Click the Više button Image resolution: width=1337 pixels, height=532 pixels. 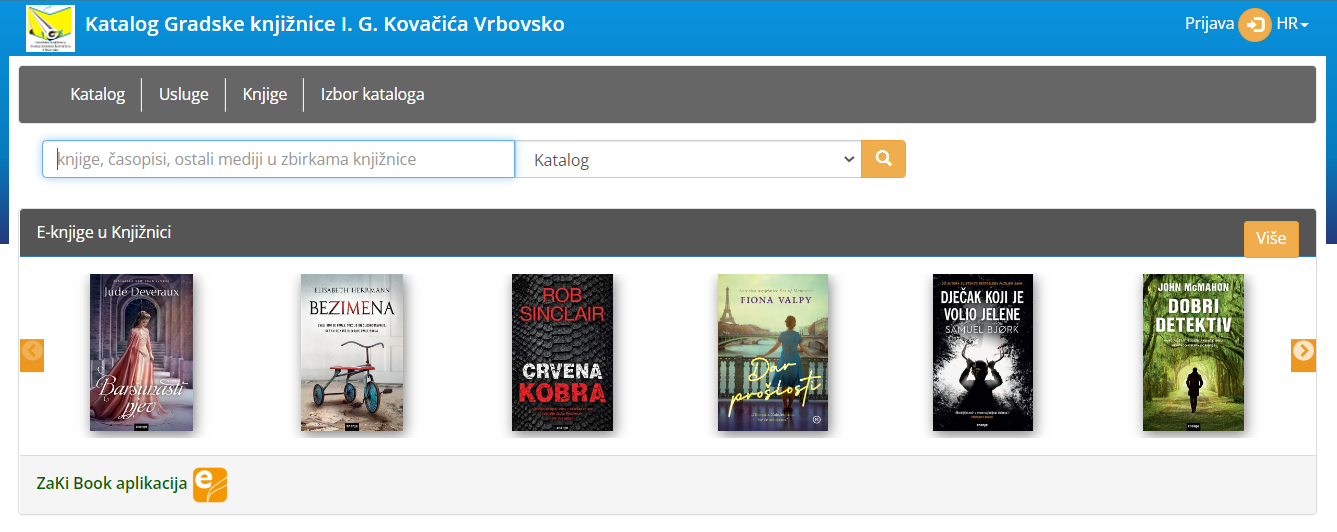tap(1271, 239)
